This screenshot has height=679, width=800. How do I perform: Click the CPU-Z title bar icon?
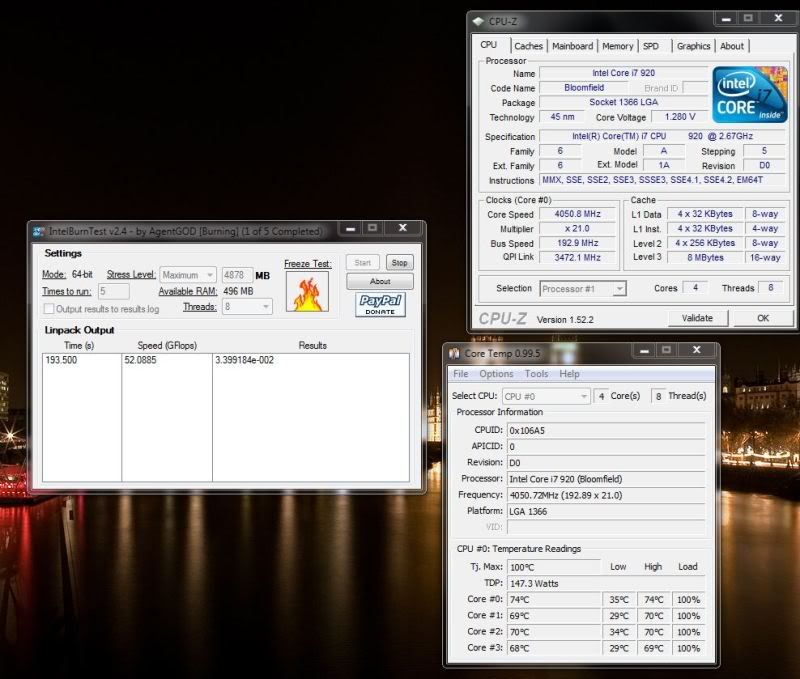[x=478, y=21]
